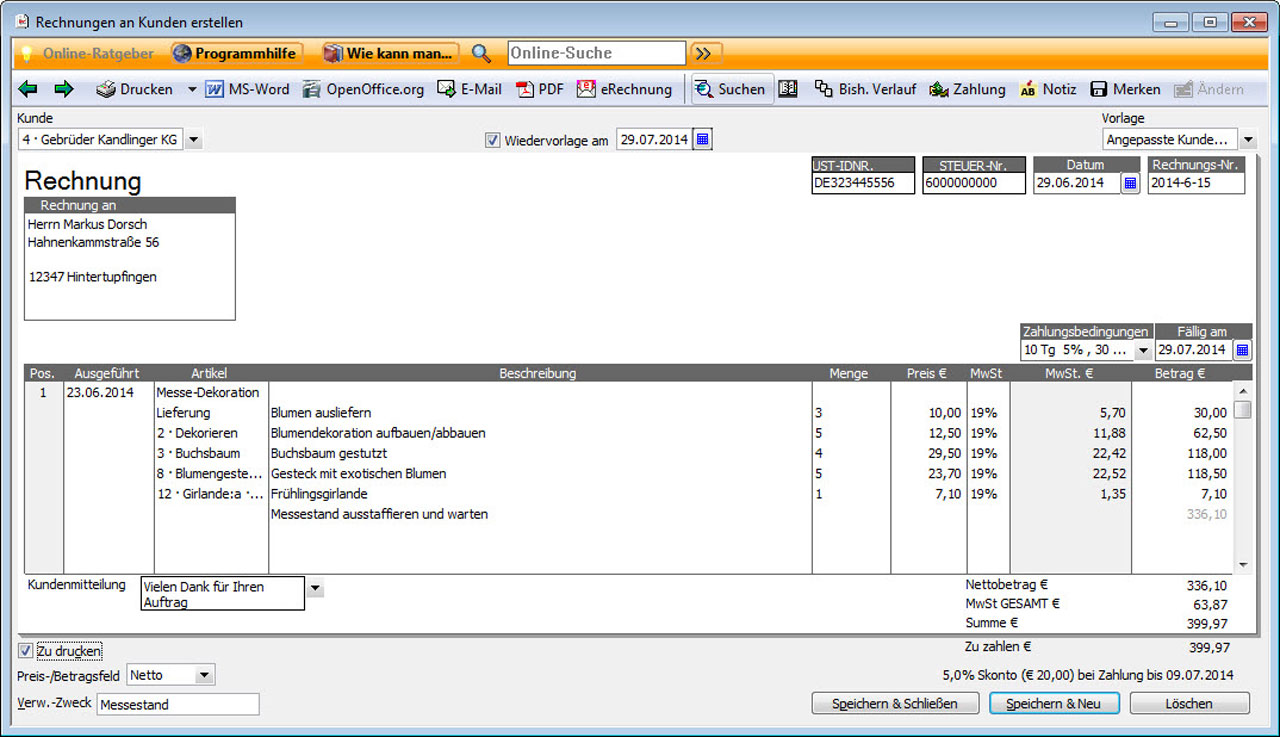
Task: Create a PDF of the invoice
Action: 540,89
